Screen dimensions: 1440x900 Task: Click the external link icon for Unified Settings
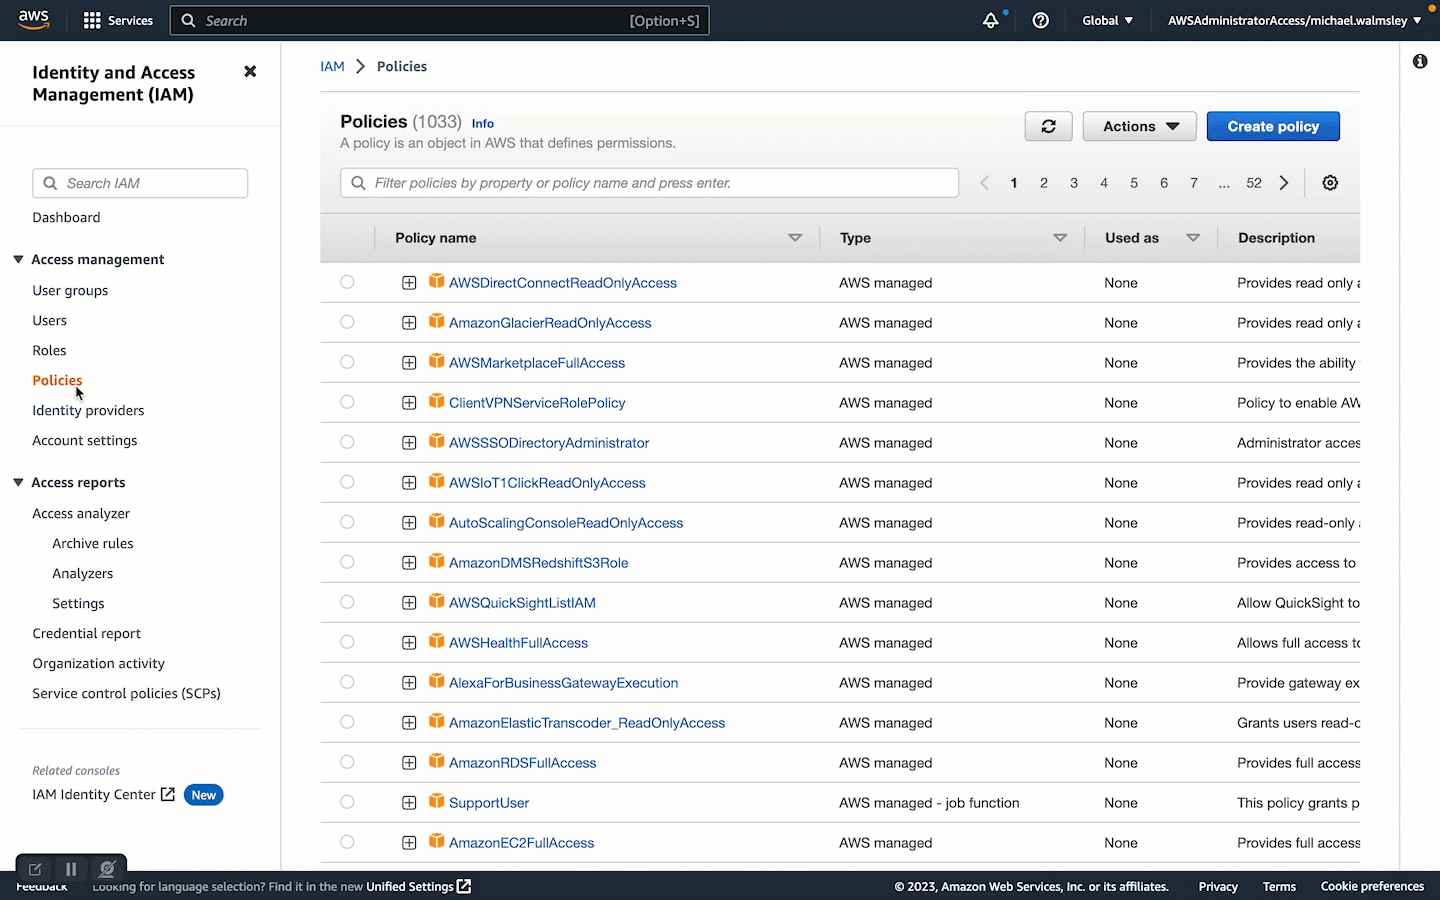coord(464,886)
